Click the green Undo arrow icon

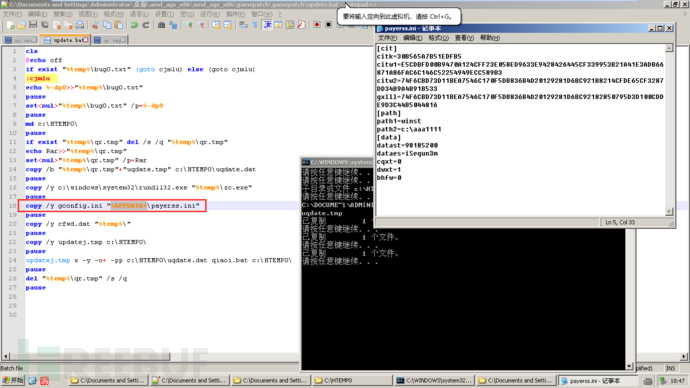134,25
